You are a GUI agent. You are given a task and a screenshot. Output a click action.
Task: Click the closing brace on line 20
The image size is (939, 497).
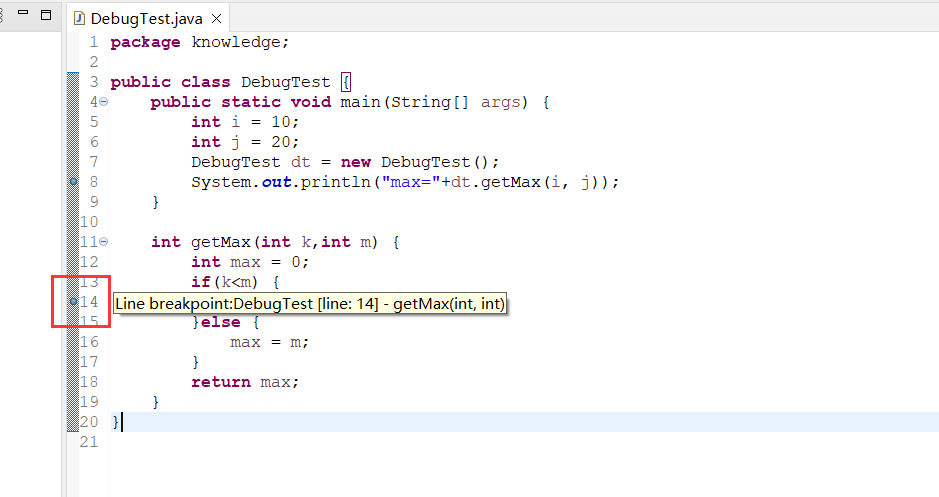pyautogui.click(x=116, y=422)
